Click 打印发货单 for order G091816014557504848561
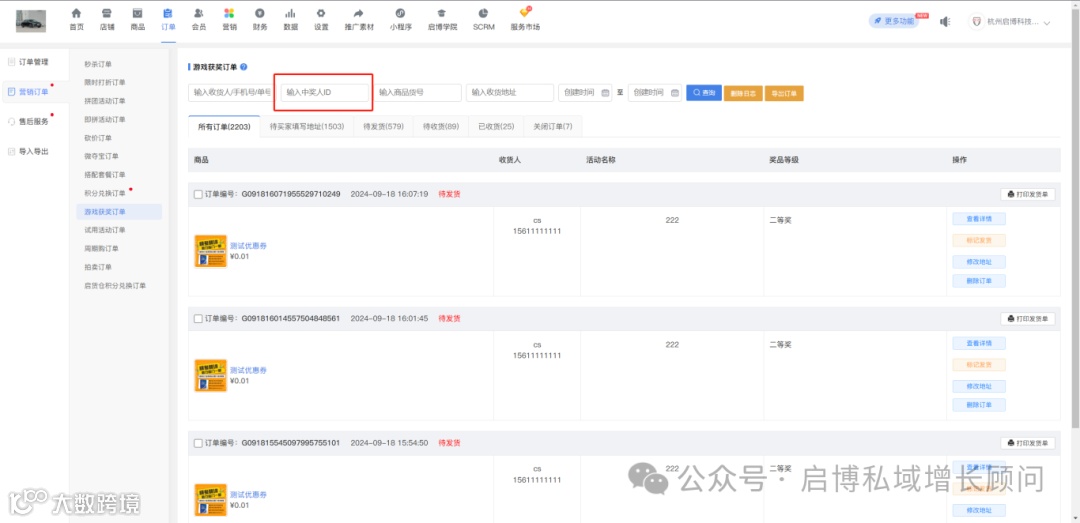 [1028, 319]
